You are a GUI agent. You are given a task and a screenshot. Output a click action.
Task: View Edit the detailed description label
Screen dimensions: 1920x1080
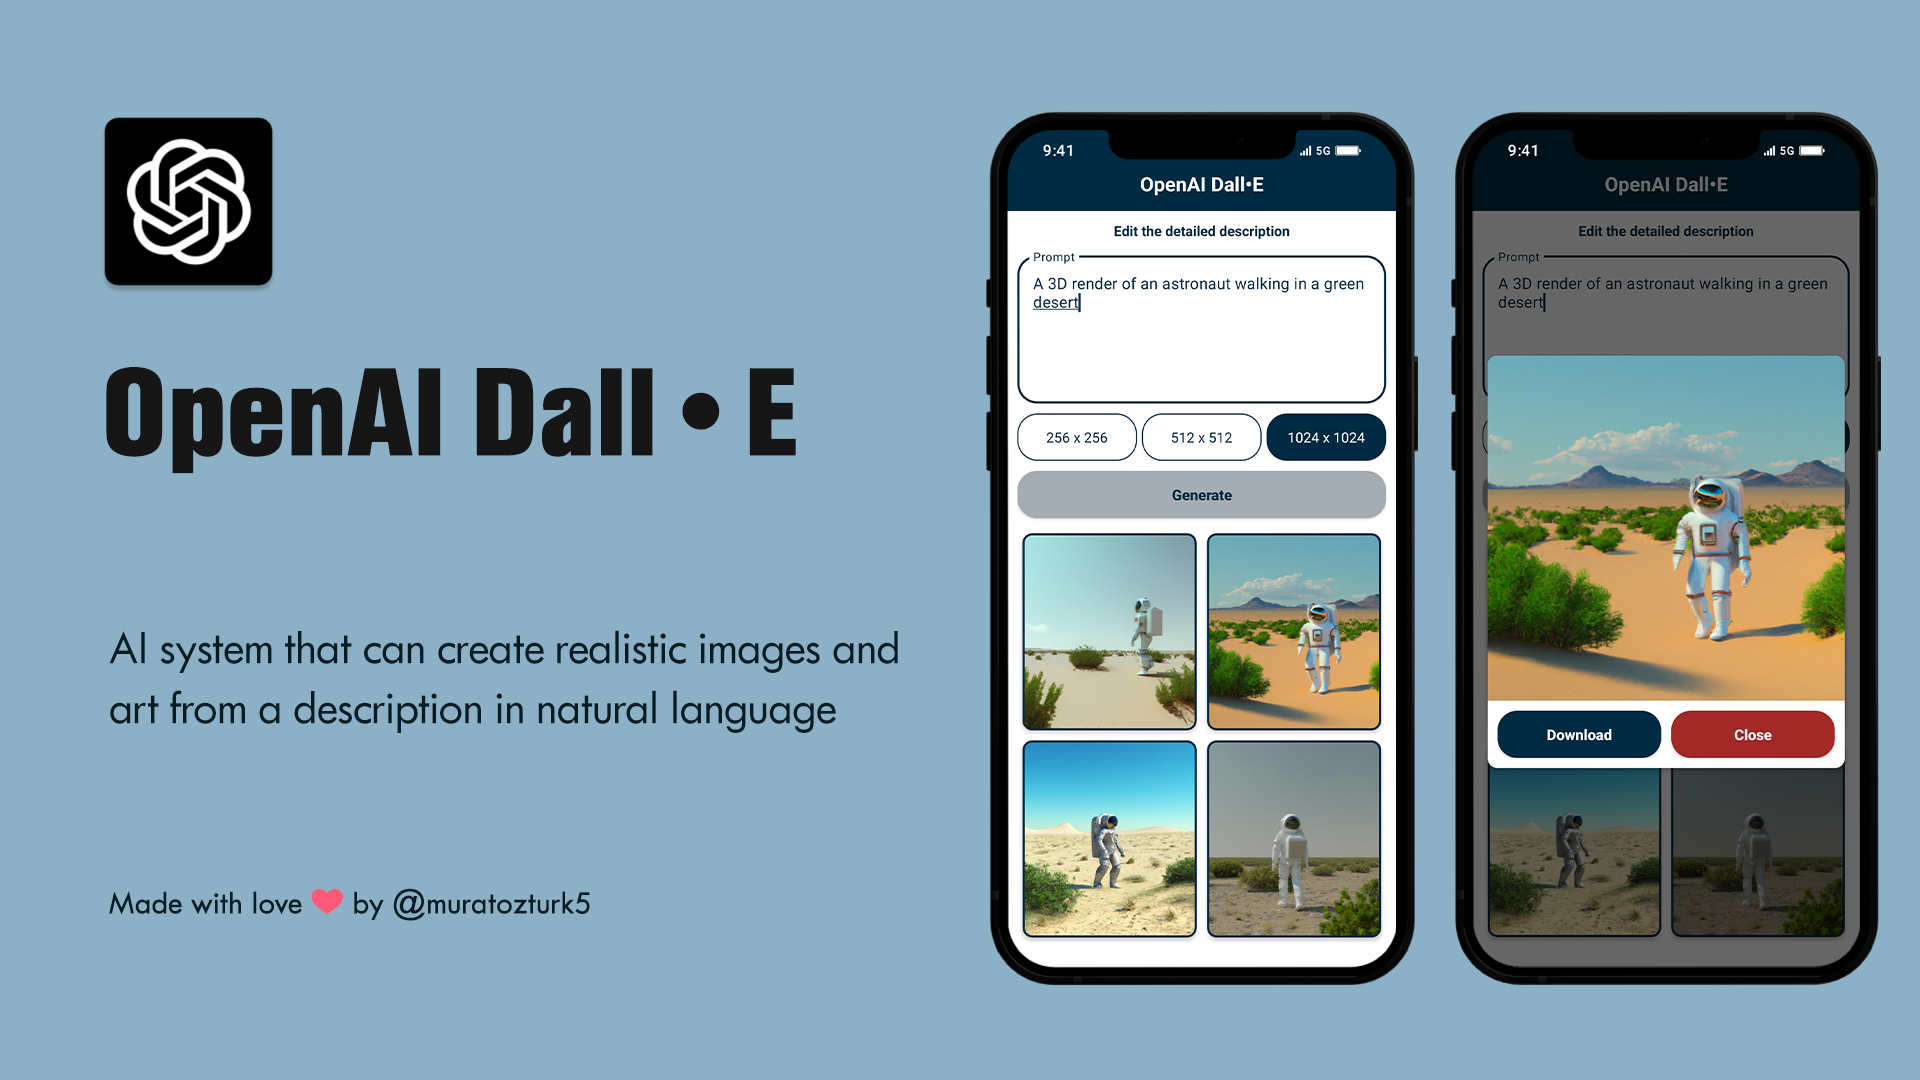pyautogui.click(x=1200, y=231)
